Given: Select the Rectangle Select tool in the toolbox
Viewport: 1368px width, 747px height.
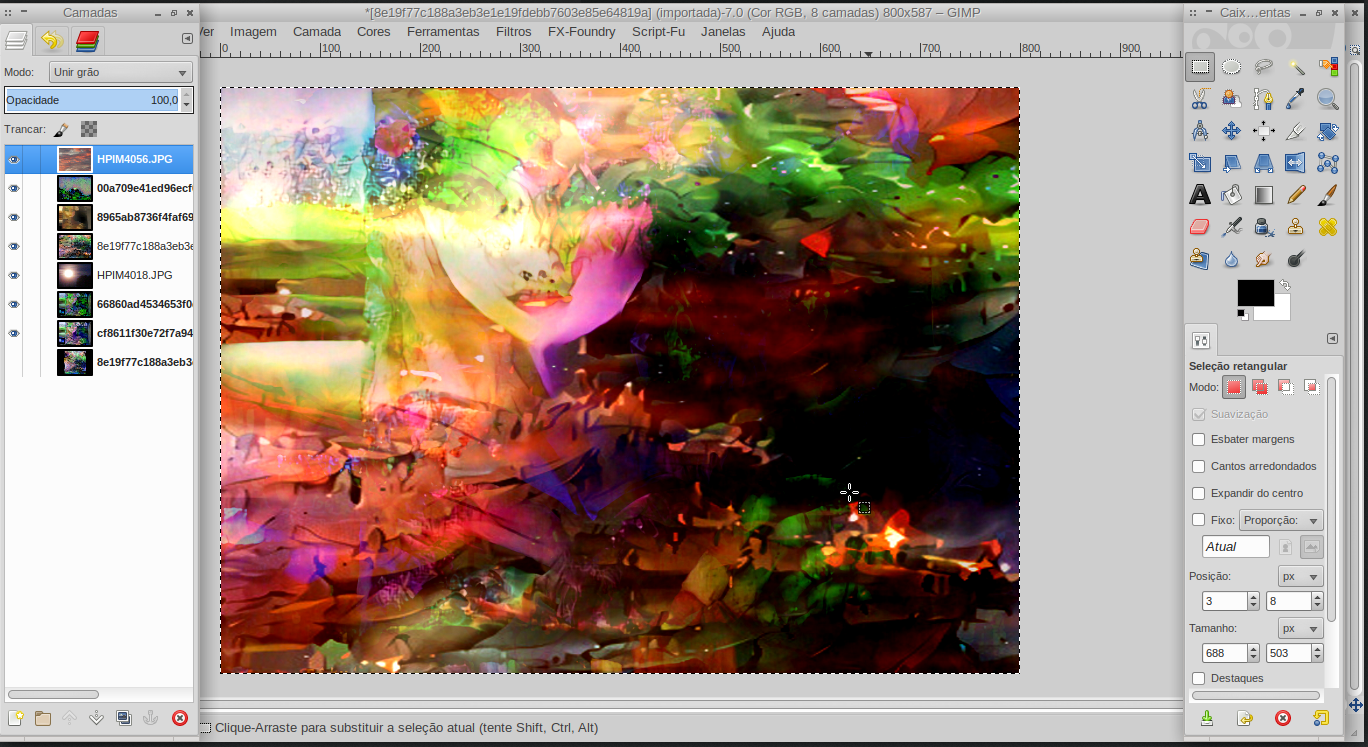Looking at the screenshot, I should 1200,67.
